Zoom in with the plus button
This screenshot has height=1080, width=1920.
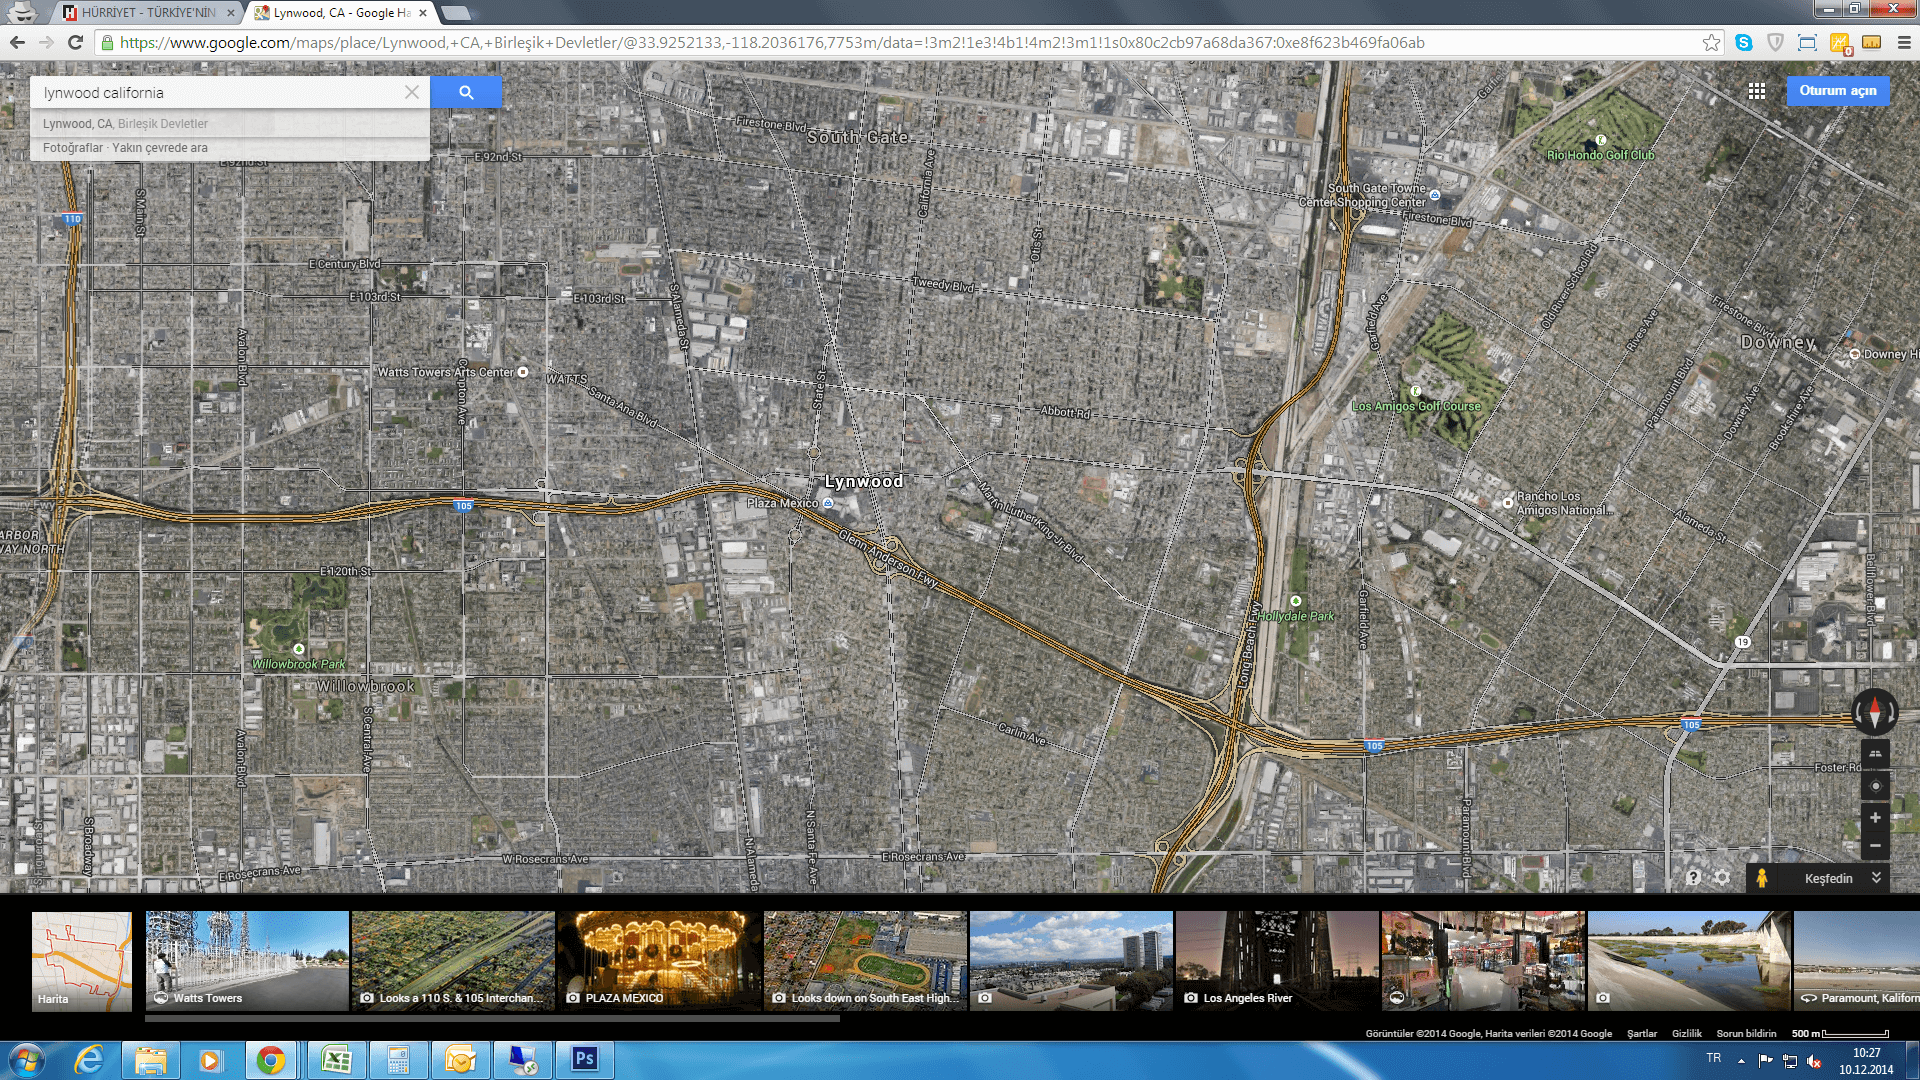[1875, 818]
